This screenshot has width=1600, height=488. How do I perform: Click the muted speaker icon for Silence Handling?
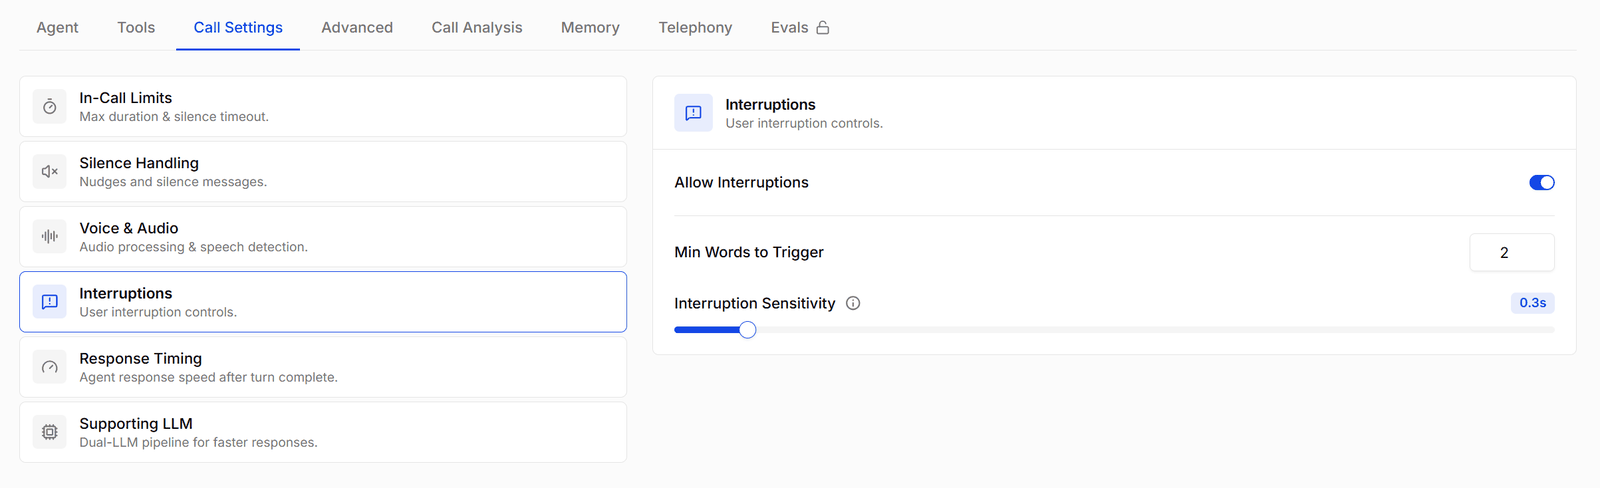50,172
